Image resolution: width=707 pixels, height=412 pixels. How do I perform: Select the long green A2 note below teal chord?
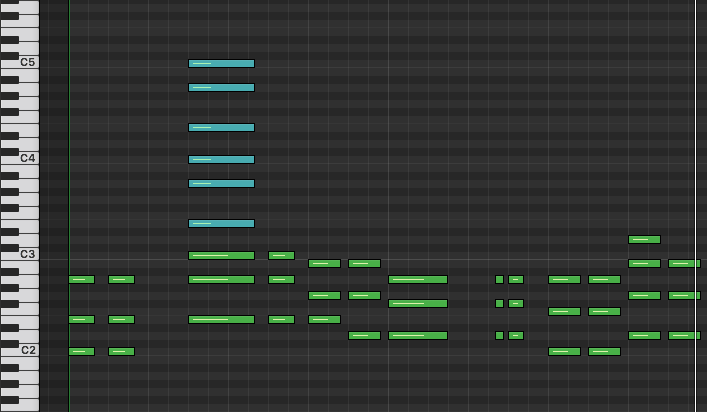[x=221, y=279]
